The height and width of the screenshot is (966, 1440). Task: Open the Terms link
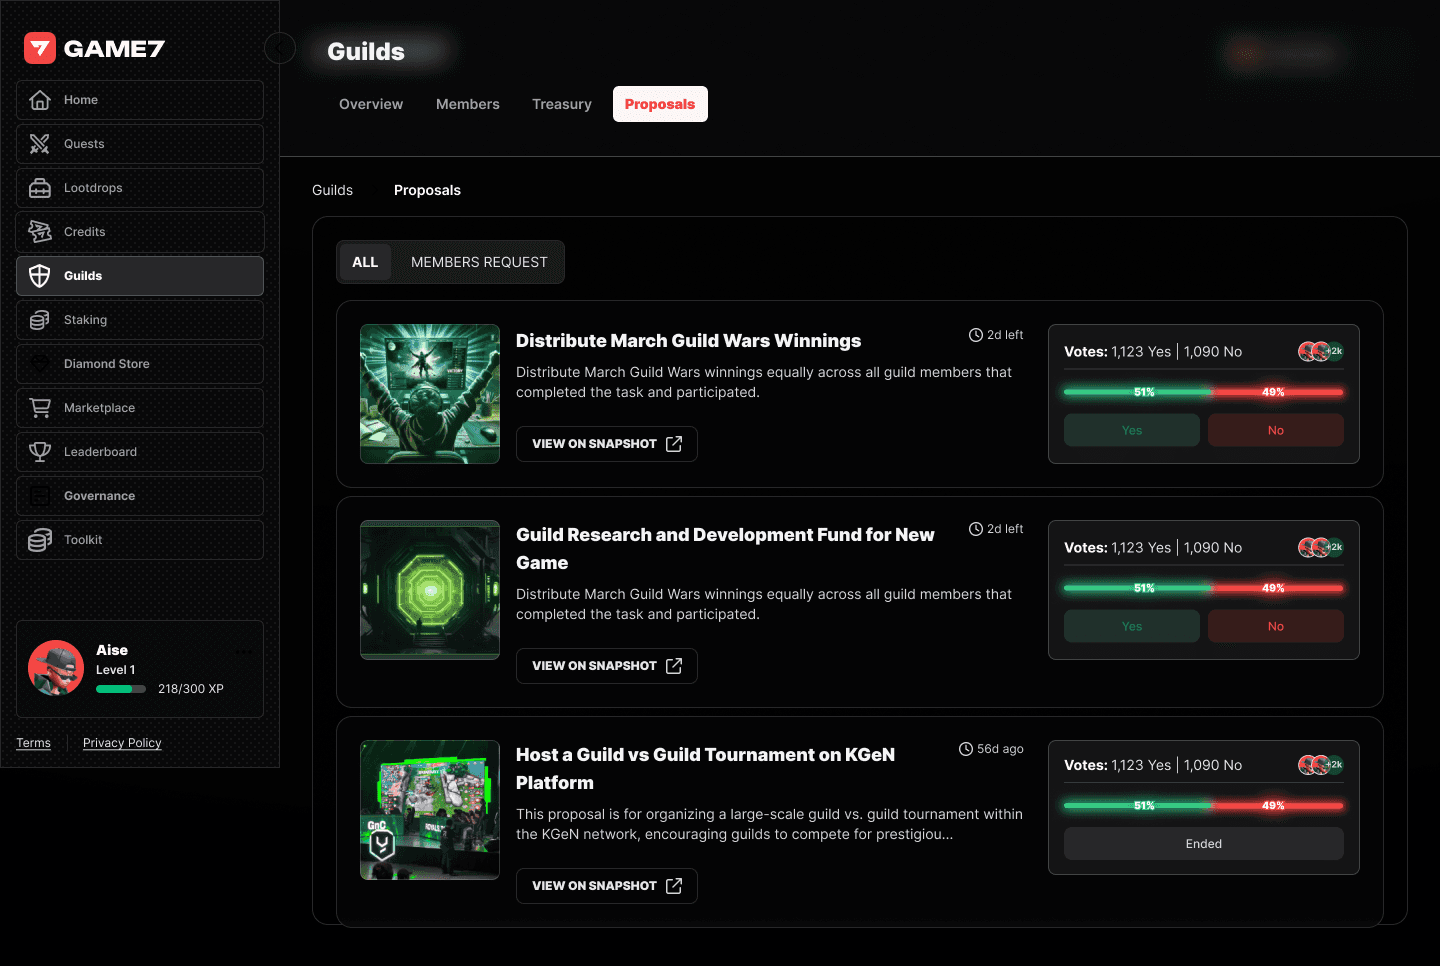(33, 743)
